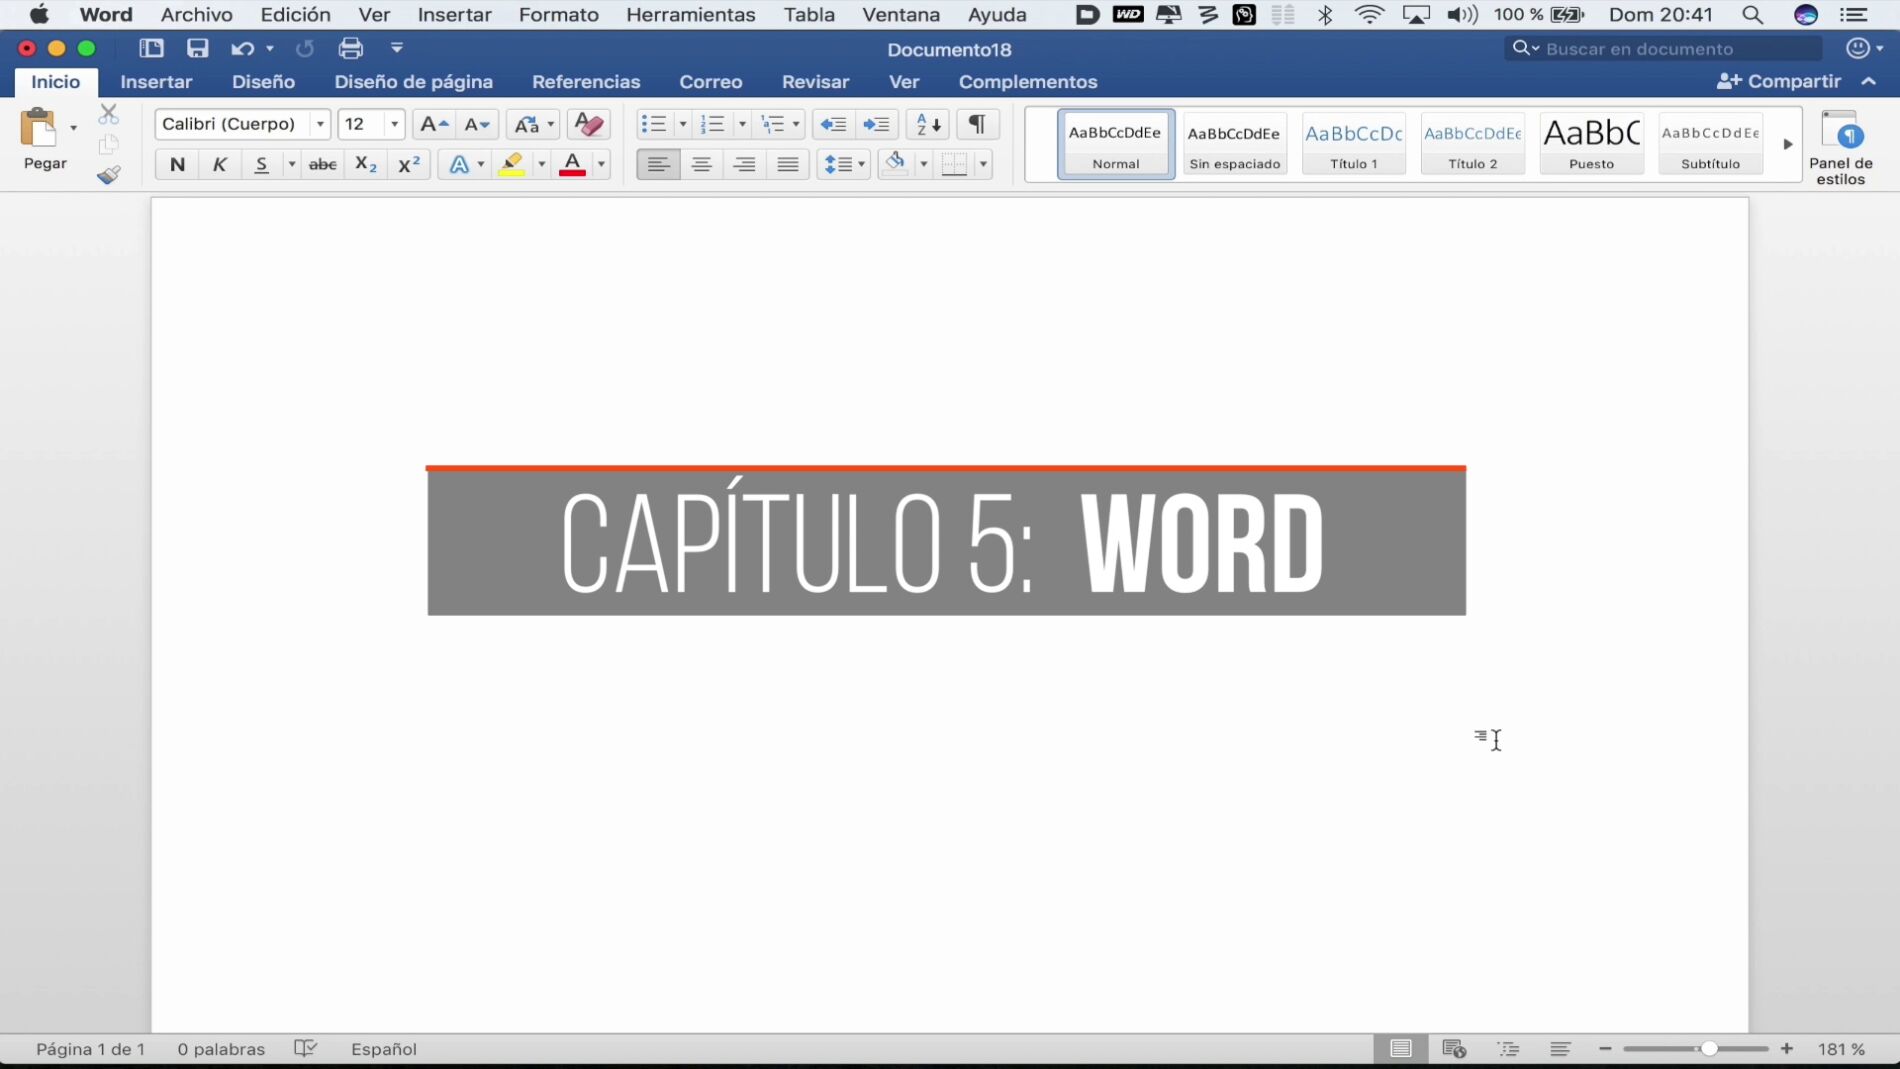Open the Panel de estilos

pos(1841,148)
